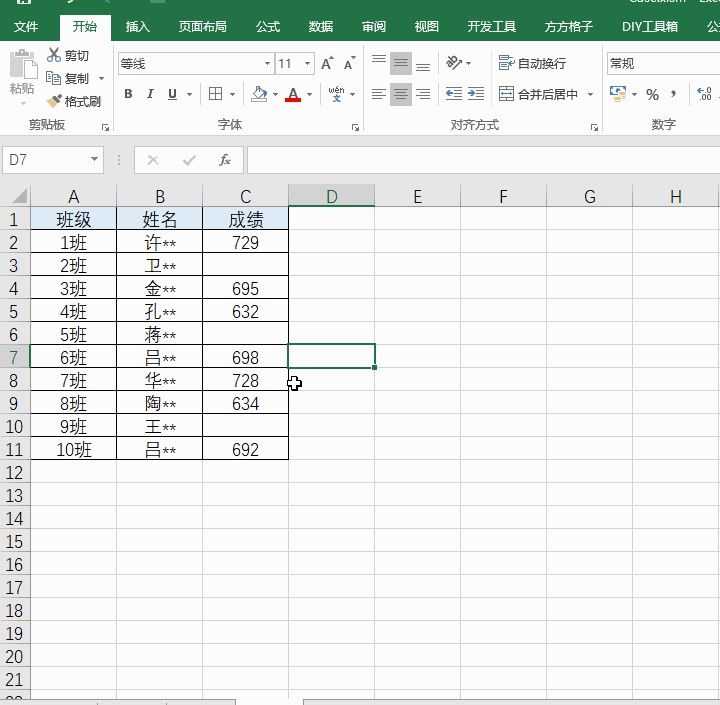The height and width of the screenshot is (705, 720).
Task: Center text horizontally
Action: (401, 94)
